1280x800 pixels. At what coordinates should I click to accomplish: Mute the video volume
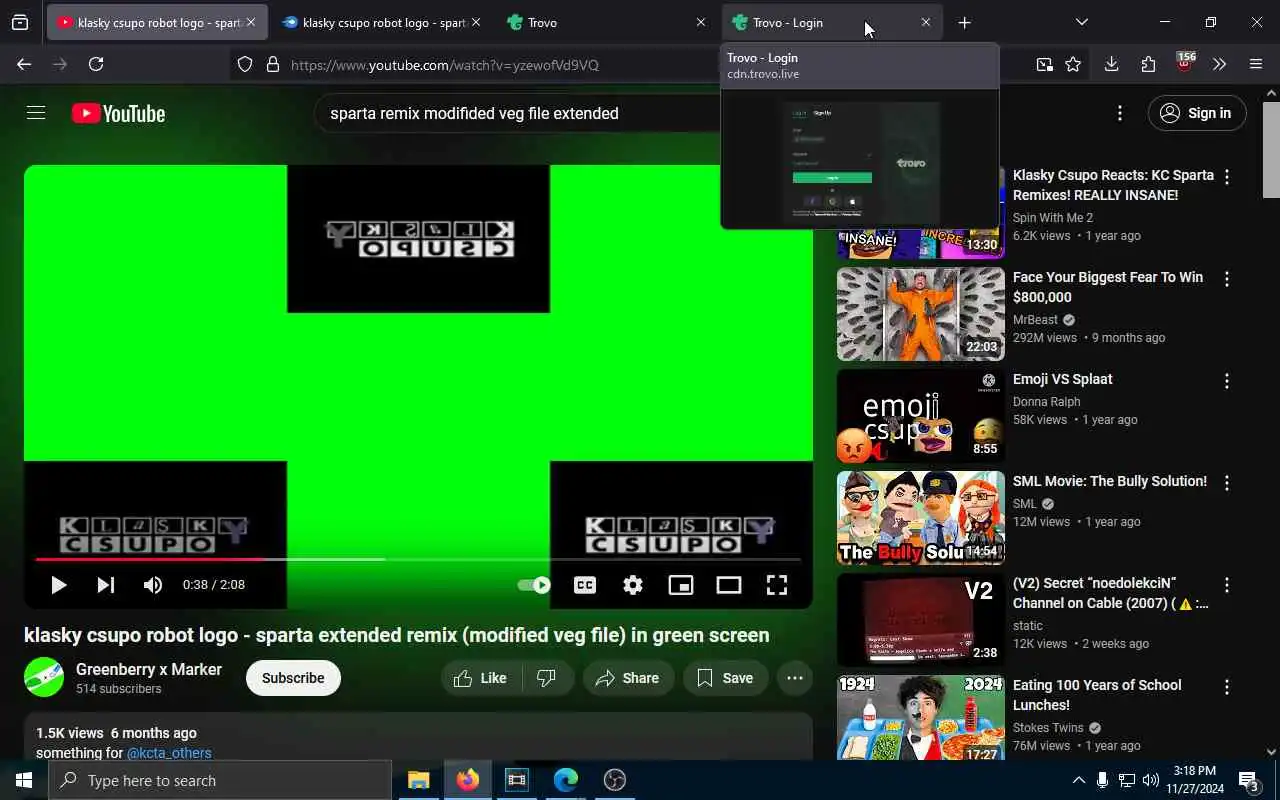pos(152,585)
